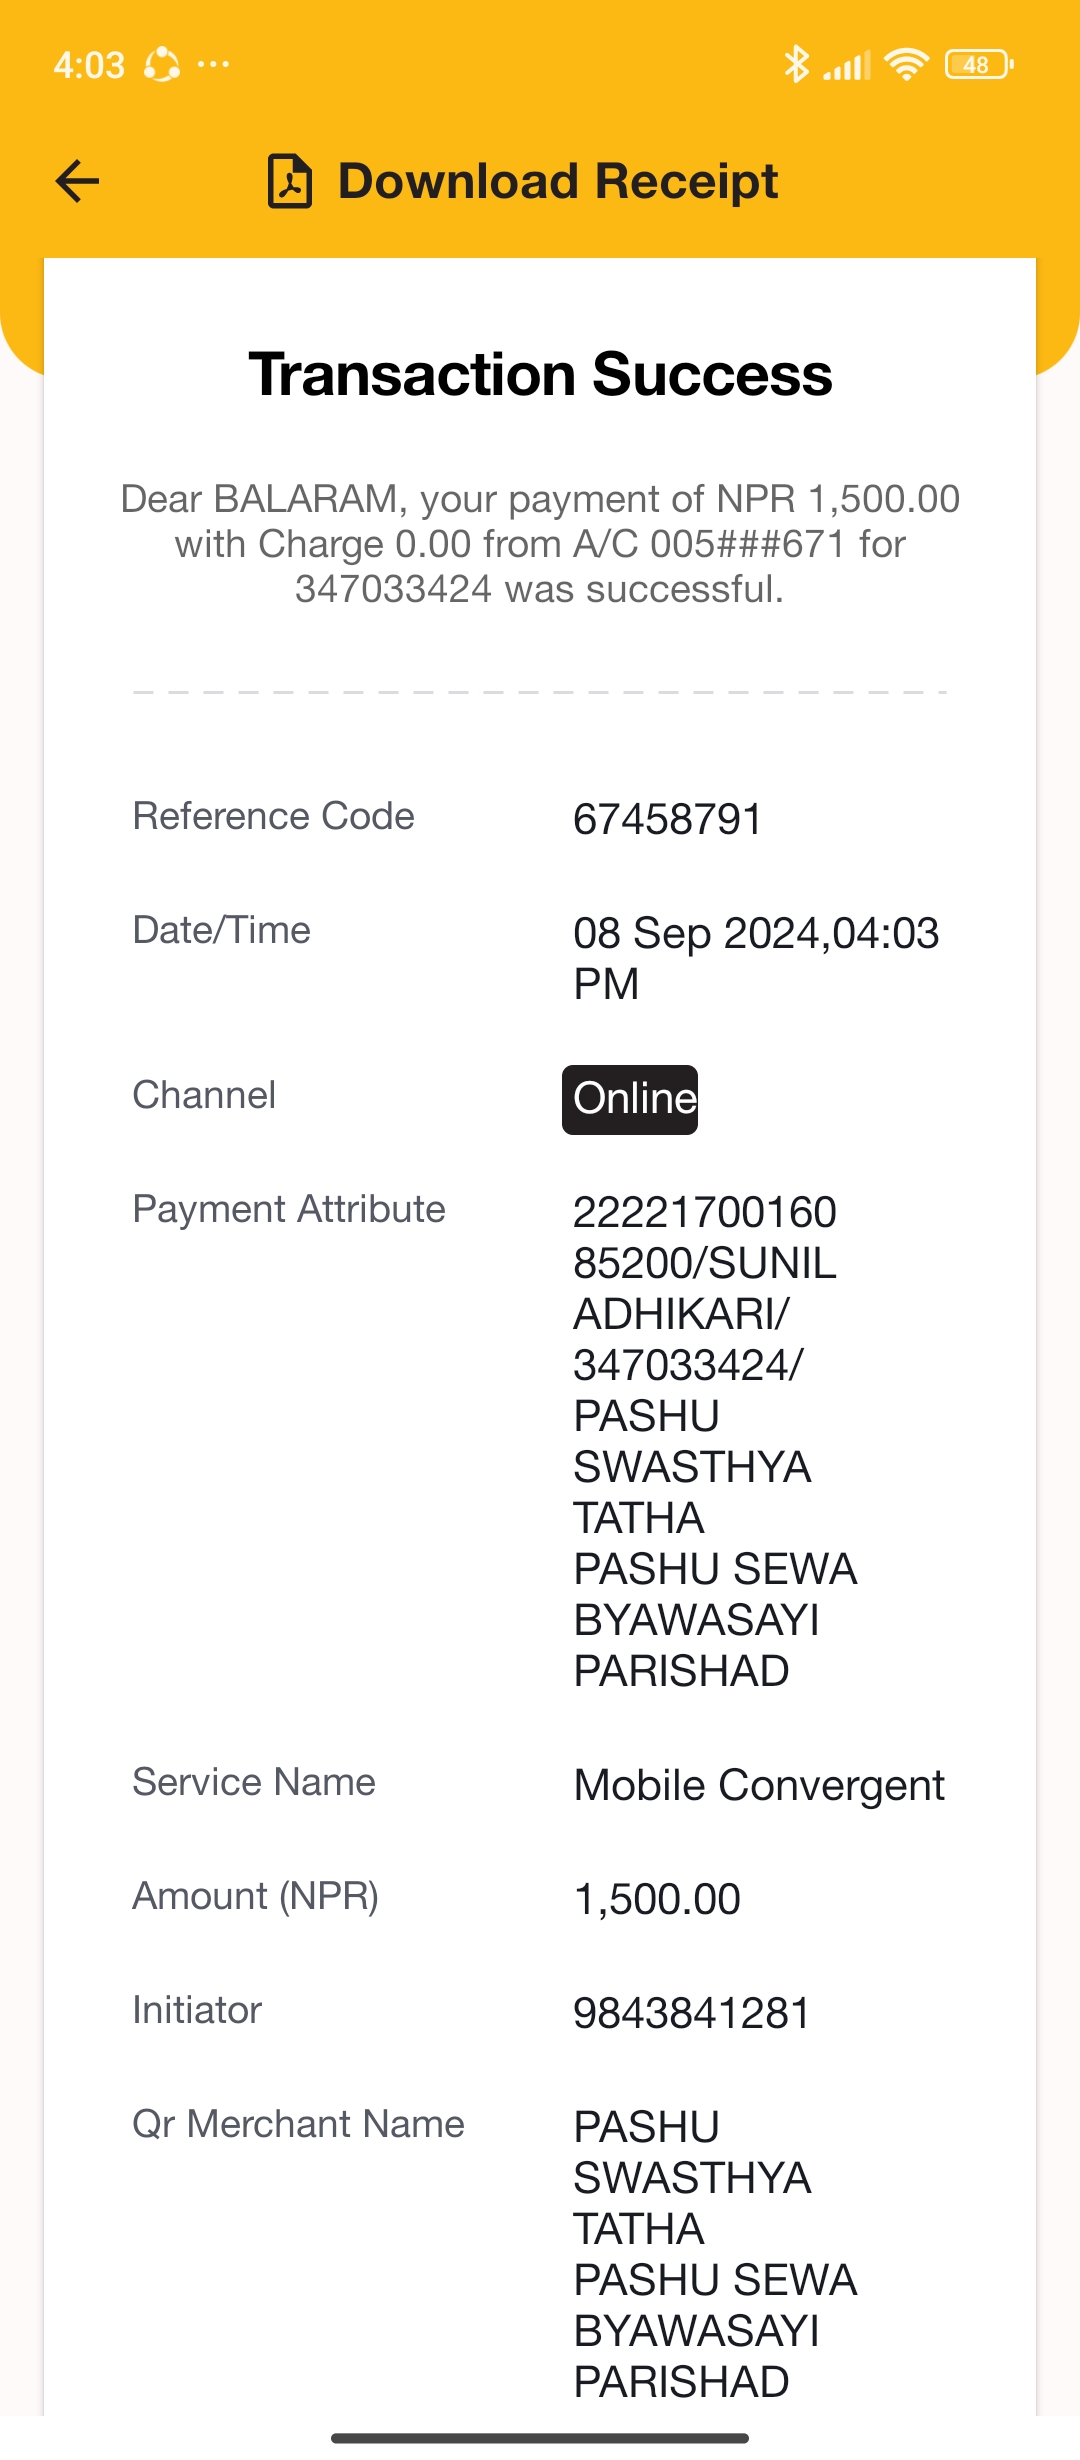Click the PDF receipt icon
1080x2460 pixels.
290,181
